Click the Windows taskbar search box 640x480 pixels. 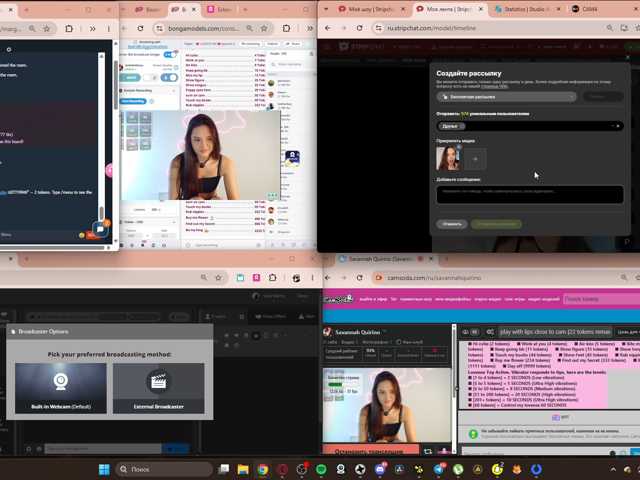164,469
